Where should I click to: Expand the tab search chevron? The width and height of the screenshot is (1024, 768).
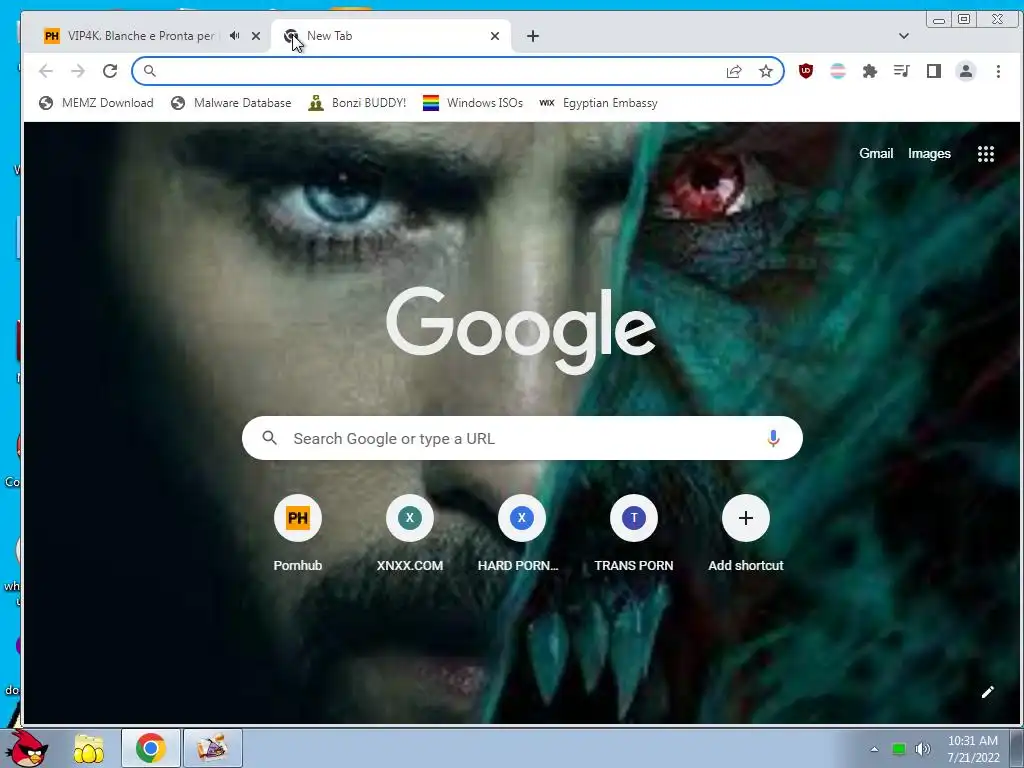904,36
